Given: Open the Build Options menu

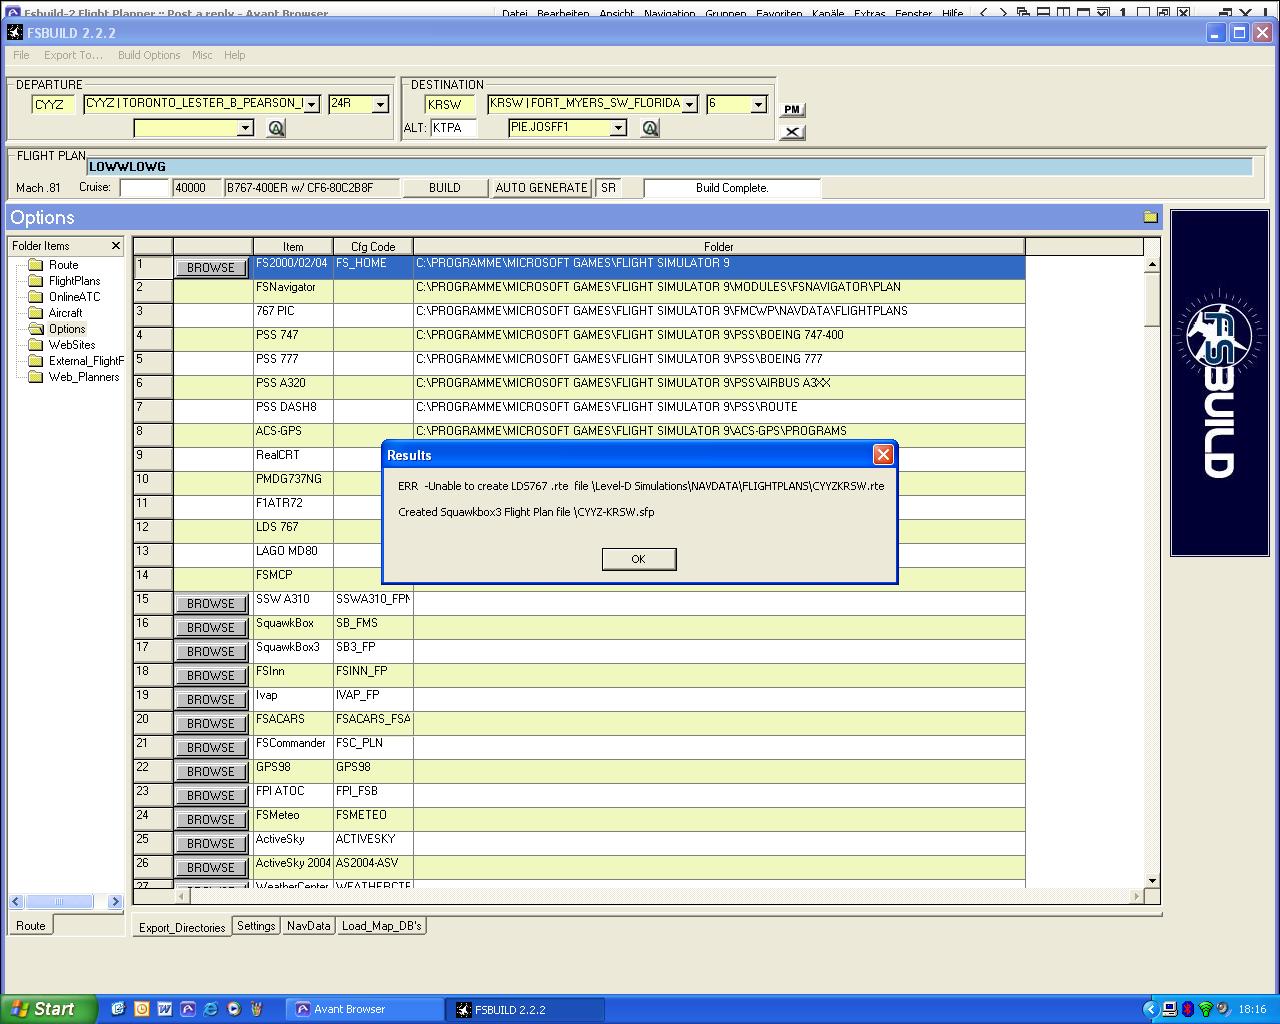Looking at the screenshot, I should coord(149,55).
